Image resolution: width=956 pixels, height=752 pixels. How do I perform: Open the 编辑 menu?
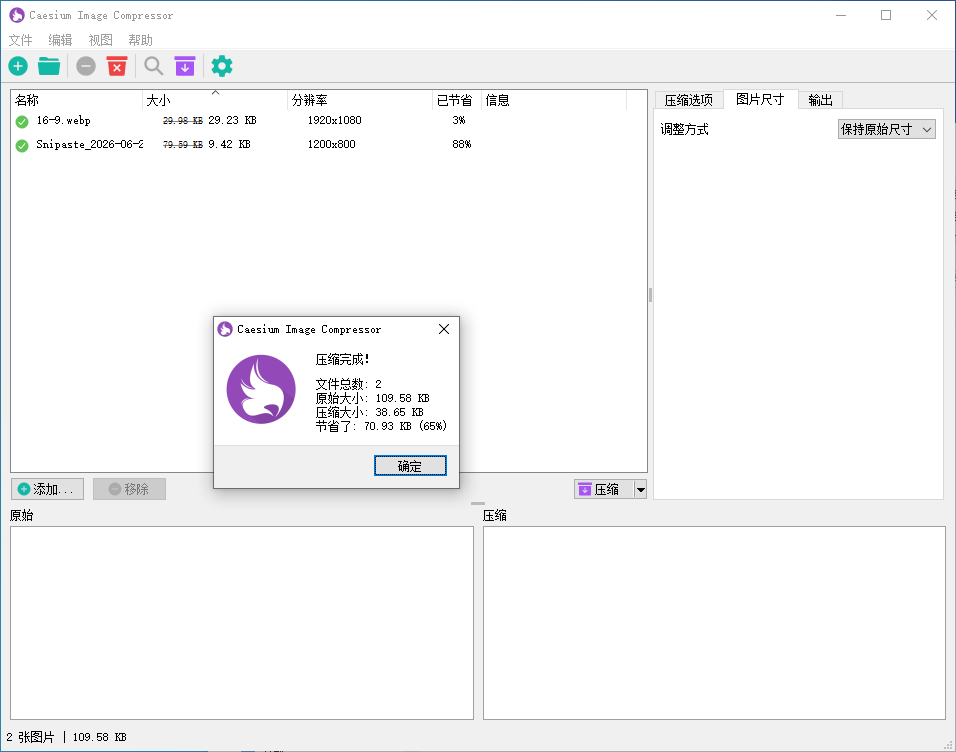60,40
